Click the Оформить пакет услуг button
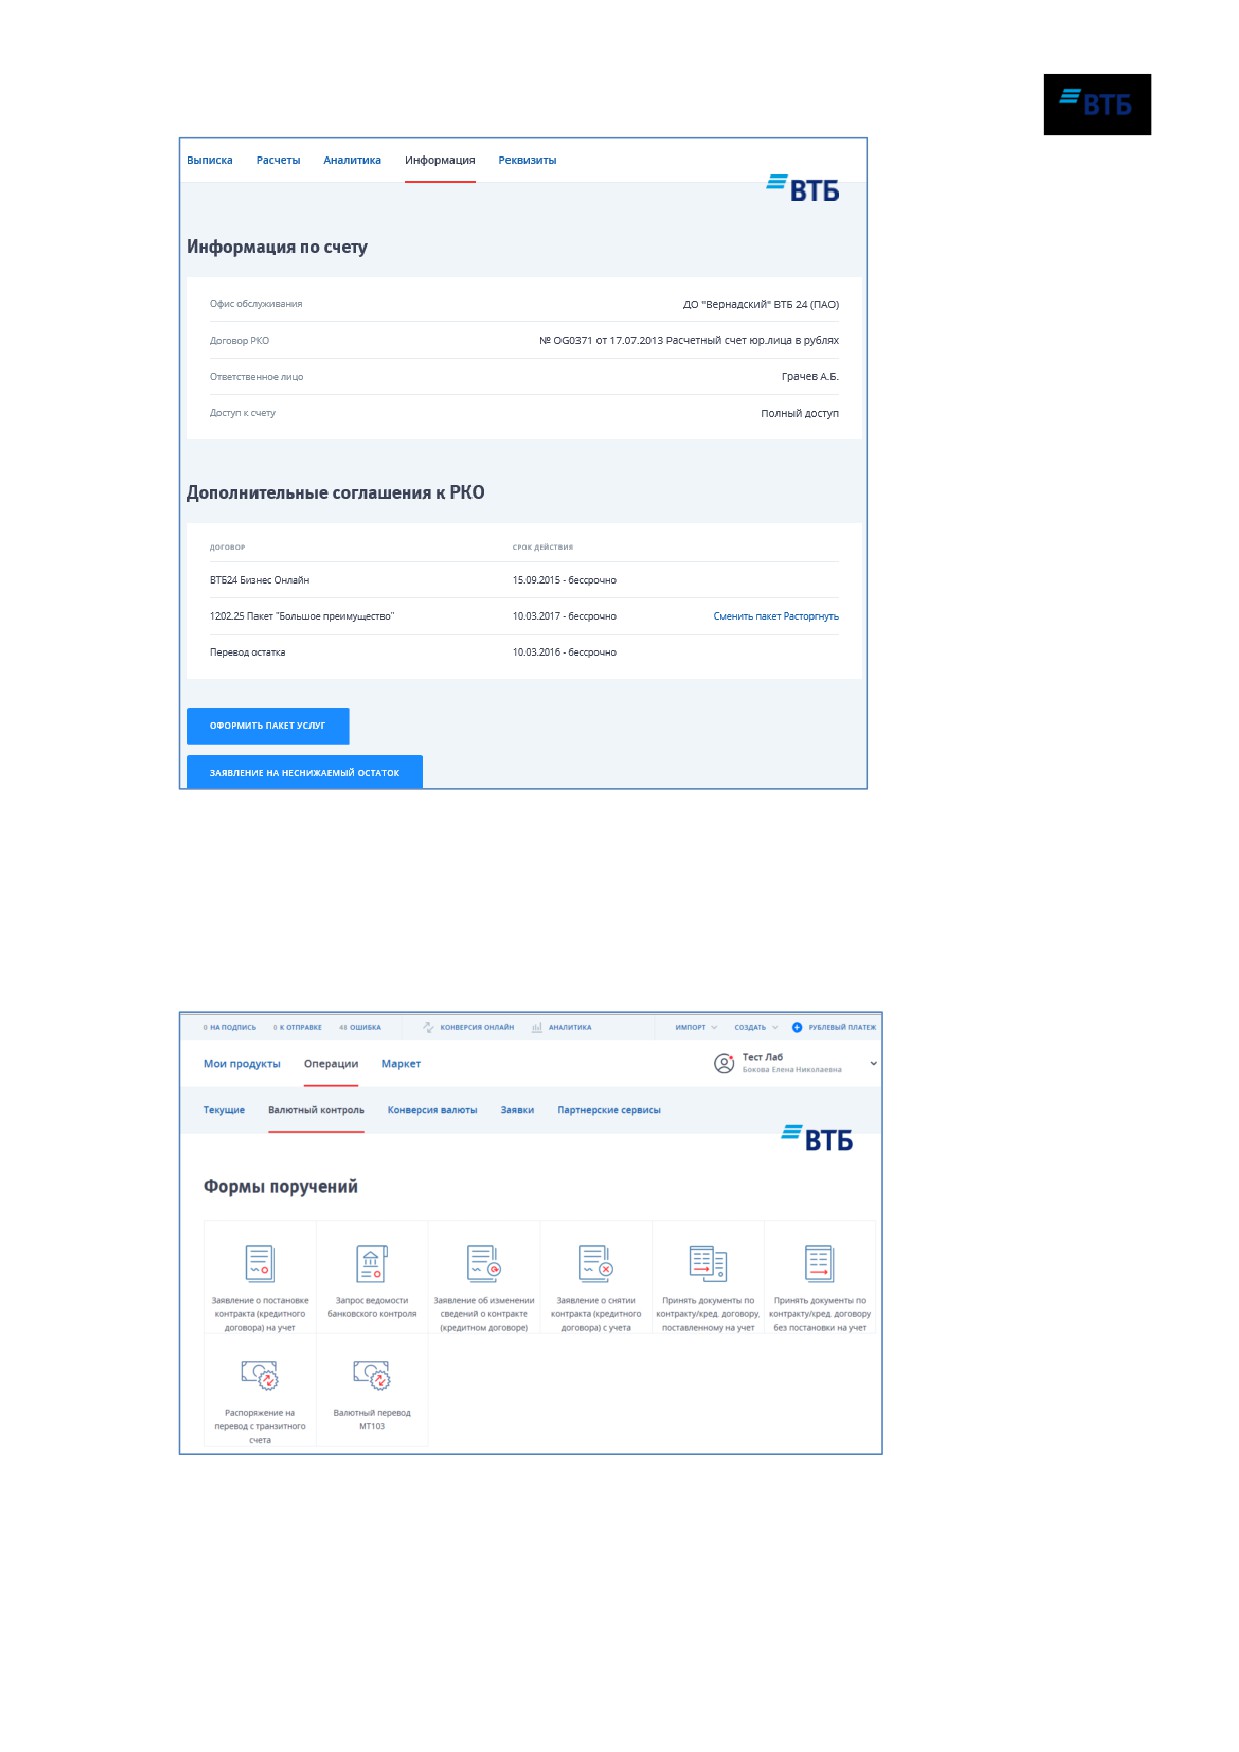The width and height of the screenshot is (1239, 1752). click(268, 726)
